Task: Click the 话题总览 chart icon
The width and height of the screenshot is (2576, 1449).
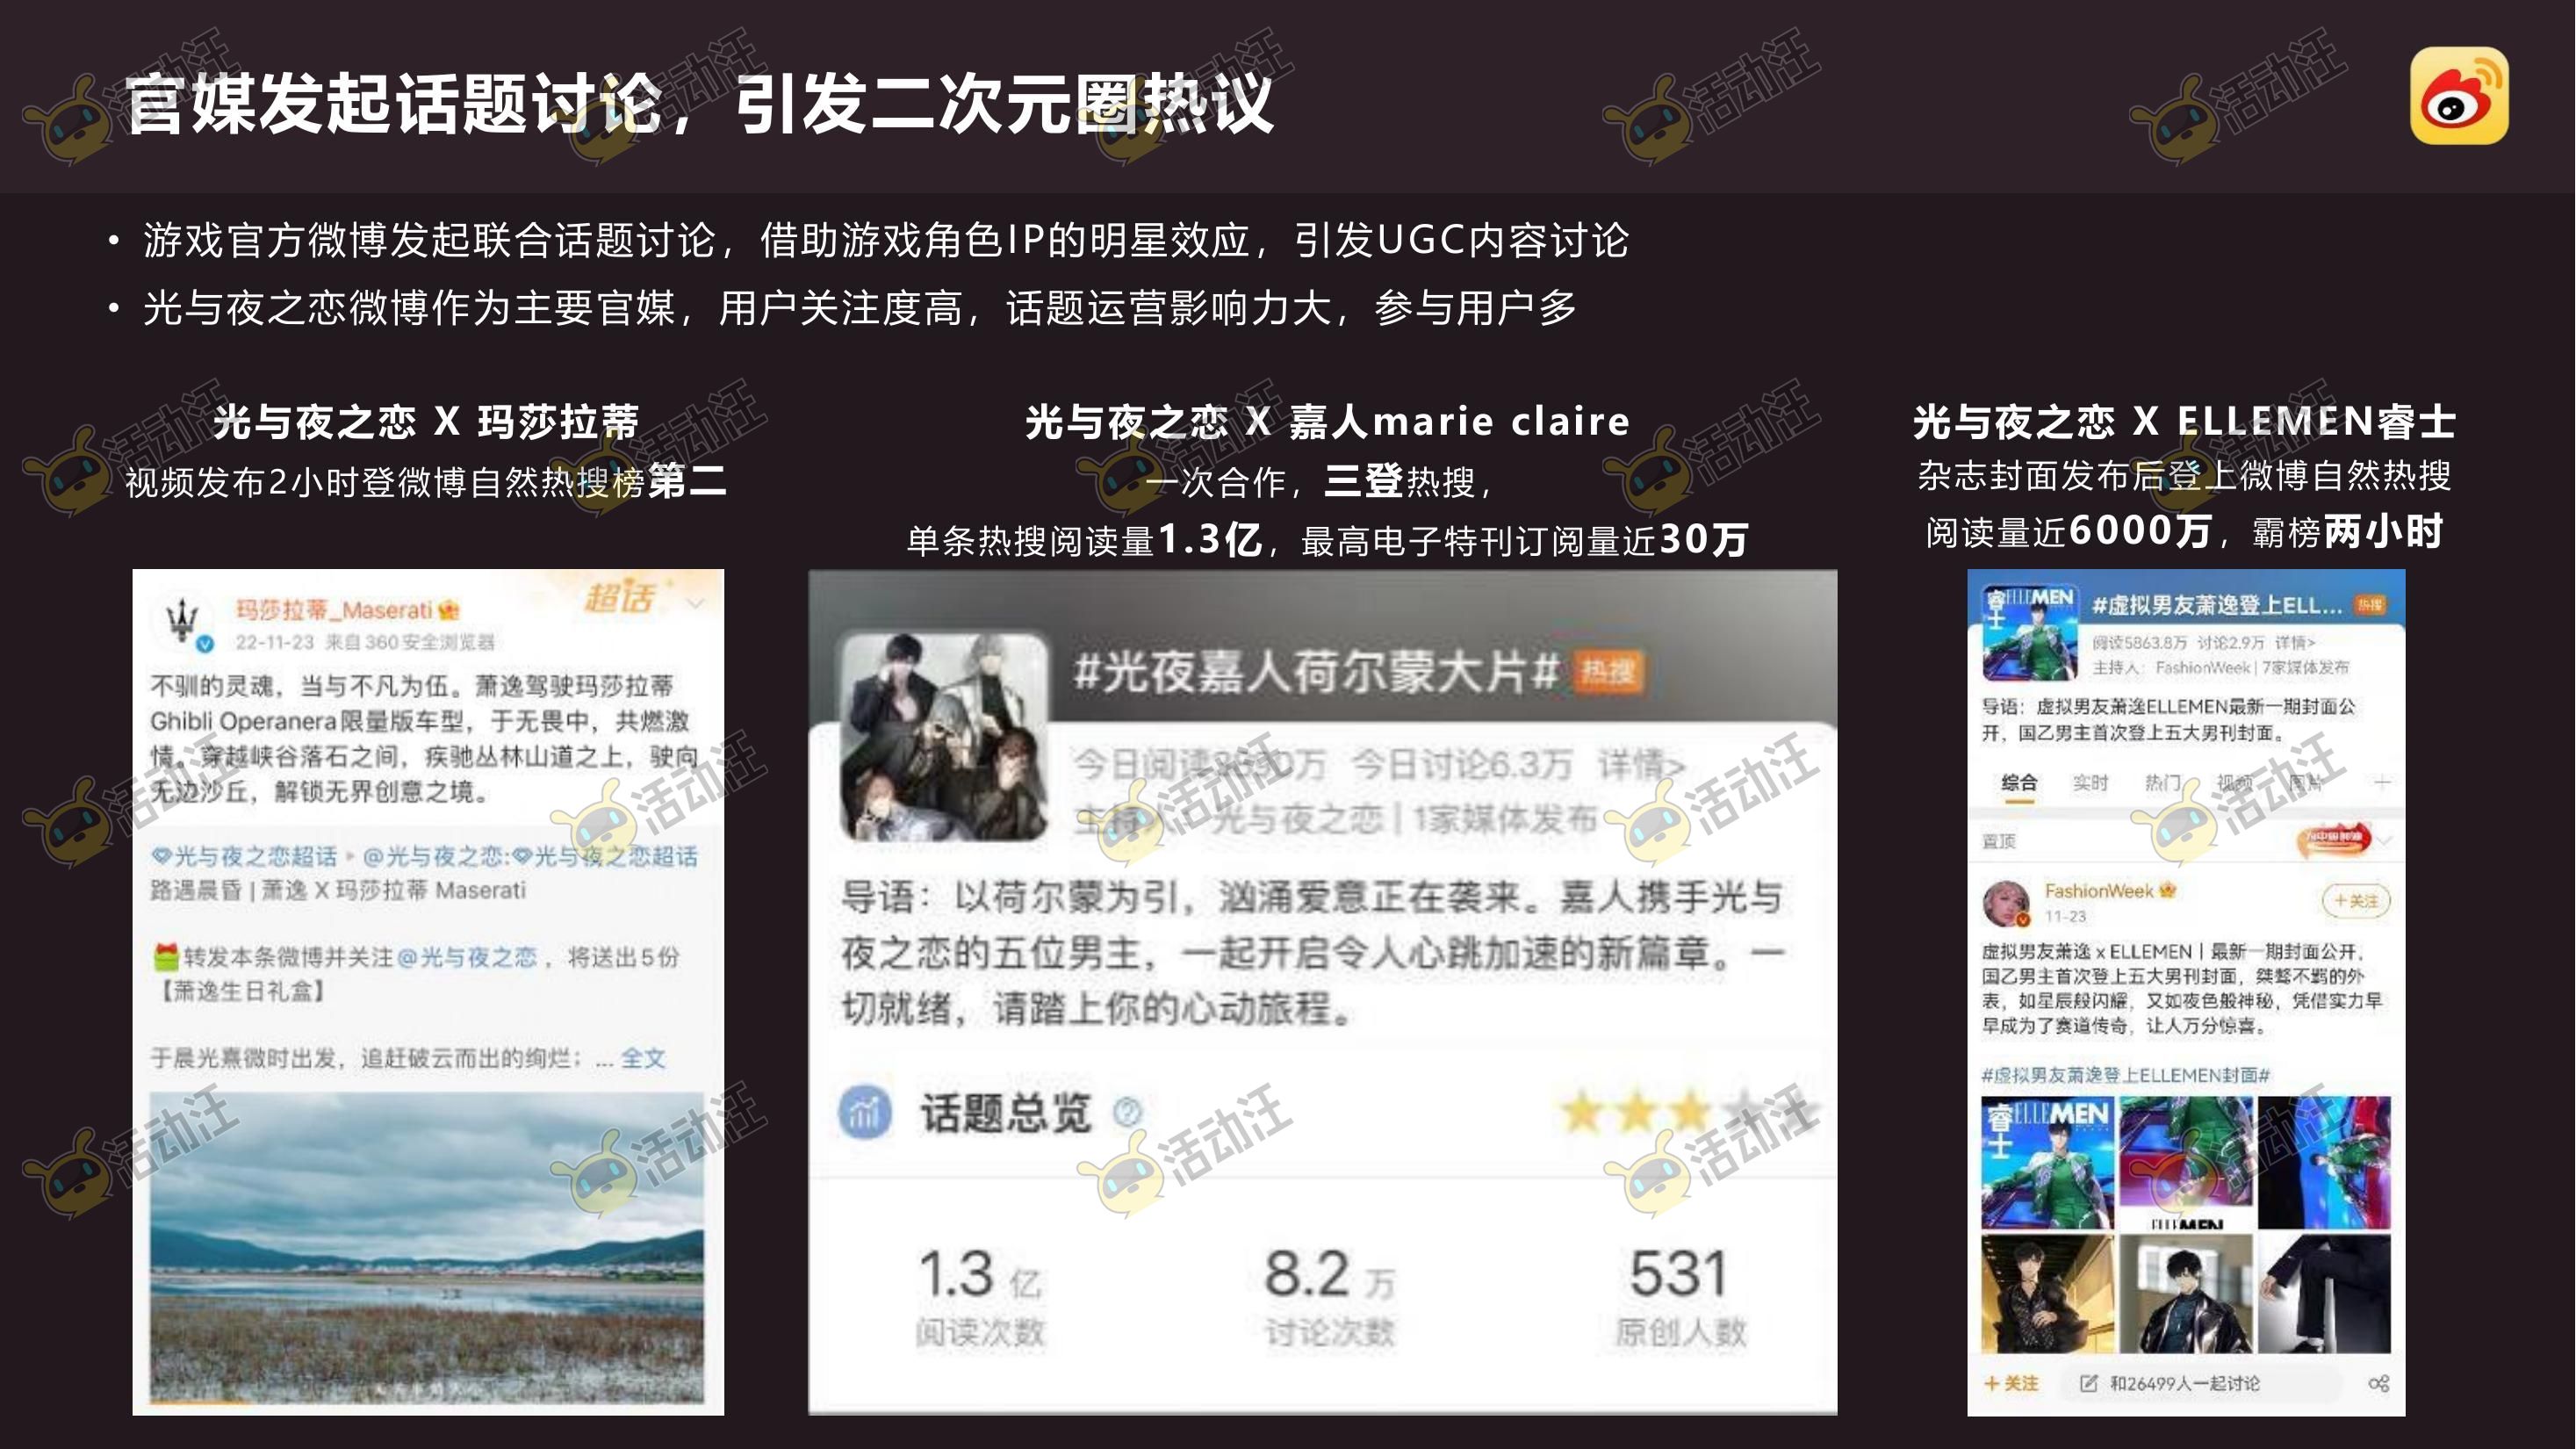Action: coord(865,1111)
